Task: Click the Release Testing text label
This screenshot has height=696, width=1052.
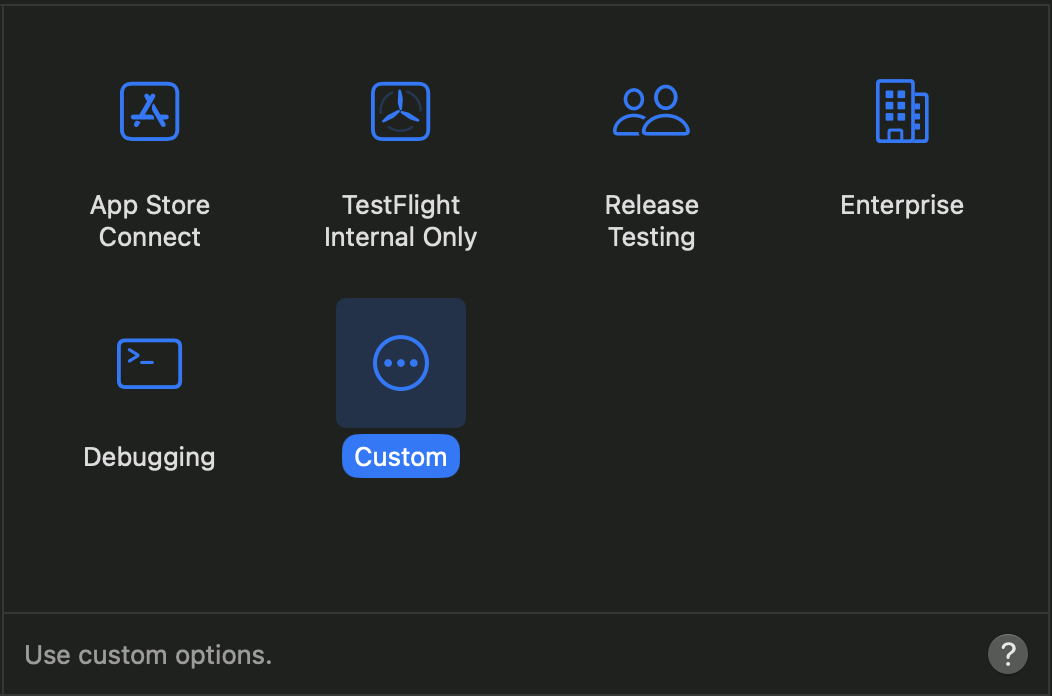Action: click(x=651, y=221)
